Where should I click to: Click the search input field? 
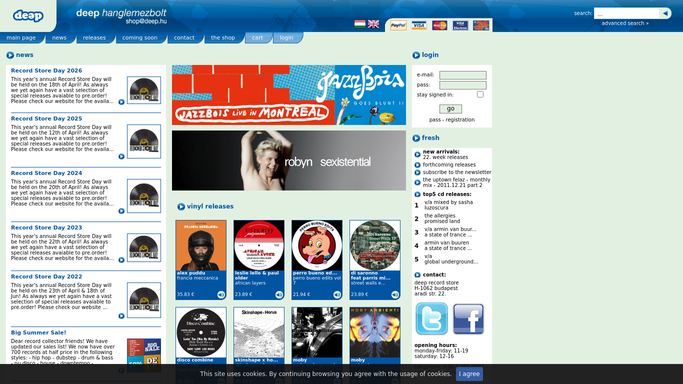[x=627, y=13]
